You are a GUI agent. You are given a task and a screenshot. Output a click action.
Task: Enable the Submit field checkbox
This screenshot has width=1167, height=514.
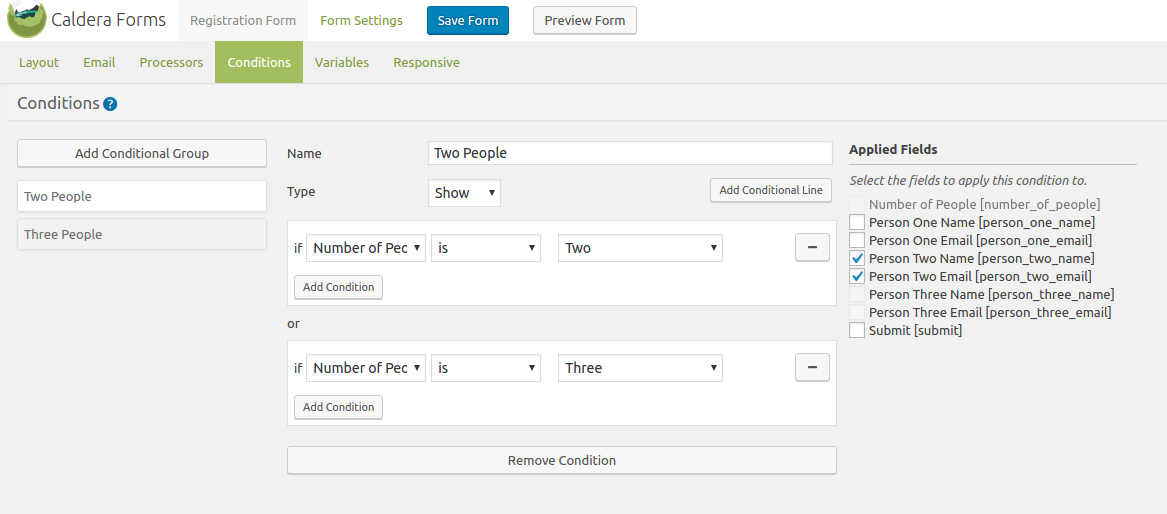[857, 330]
